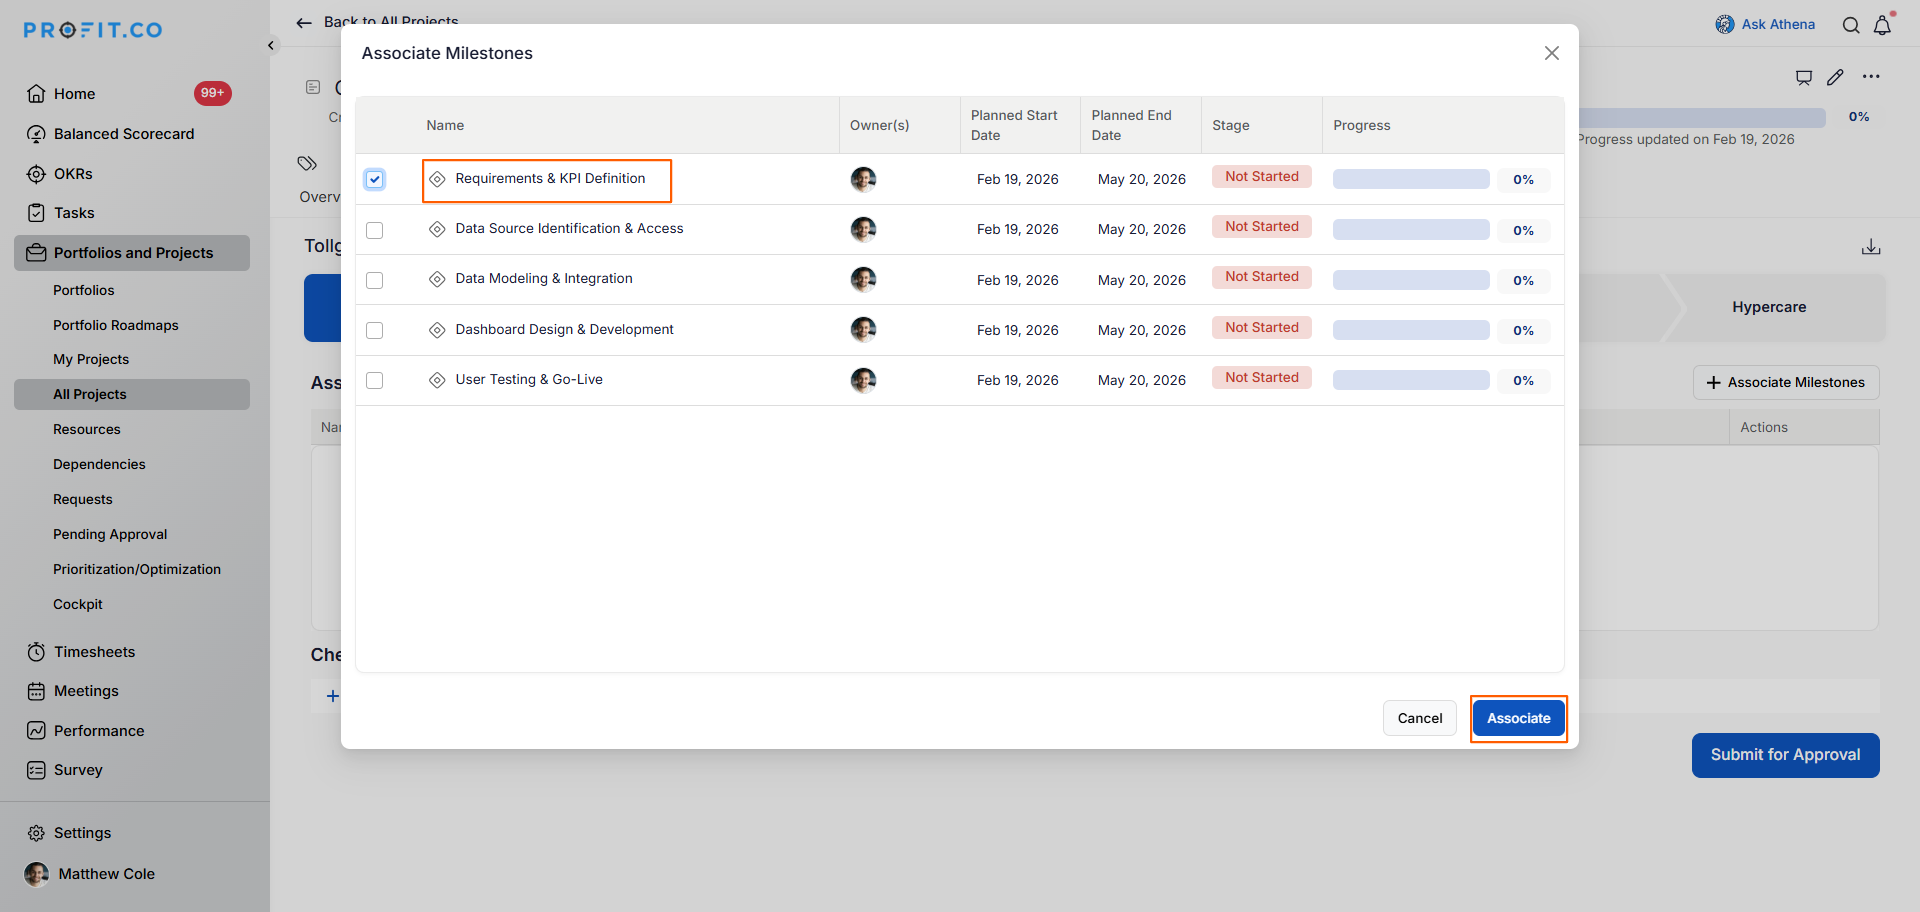Open the comments icon in header
The width and height of the screenshot is (1920, 912).
[x=1804, y=77]
